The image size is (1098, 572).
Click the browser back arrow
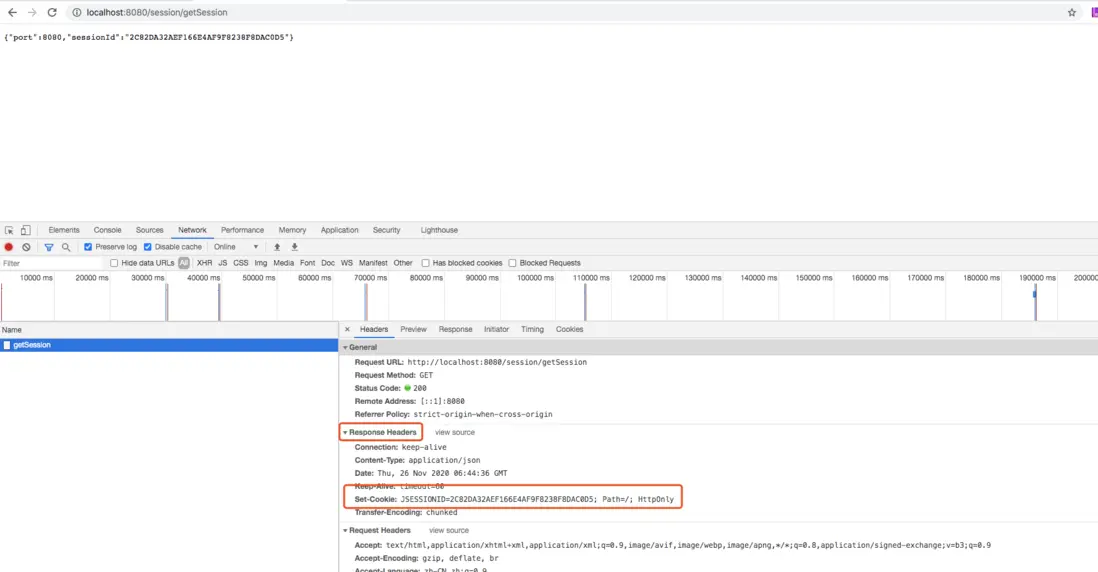pyautogui.click(x=12, y=13)
